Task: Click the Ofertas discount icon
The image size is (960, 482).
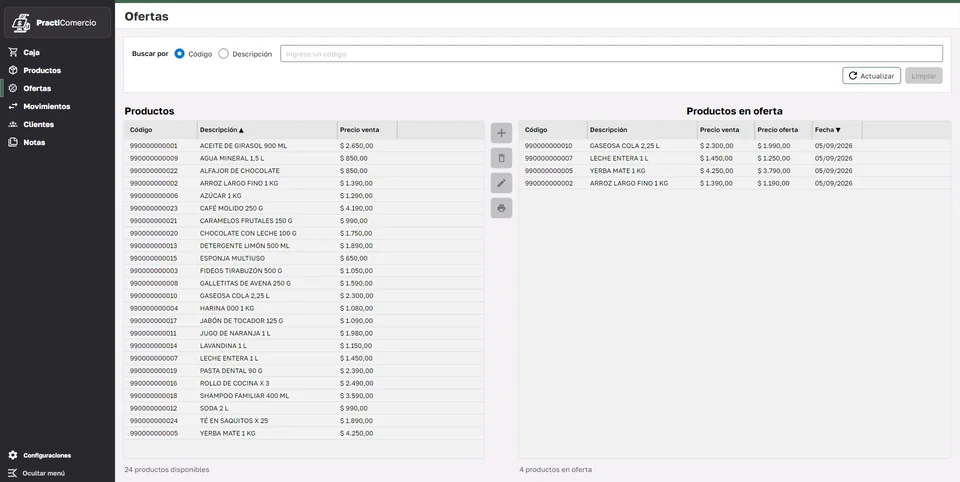Action: pos(13,88)
